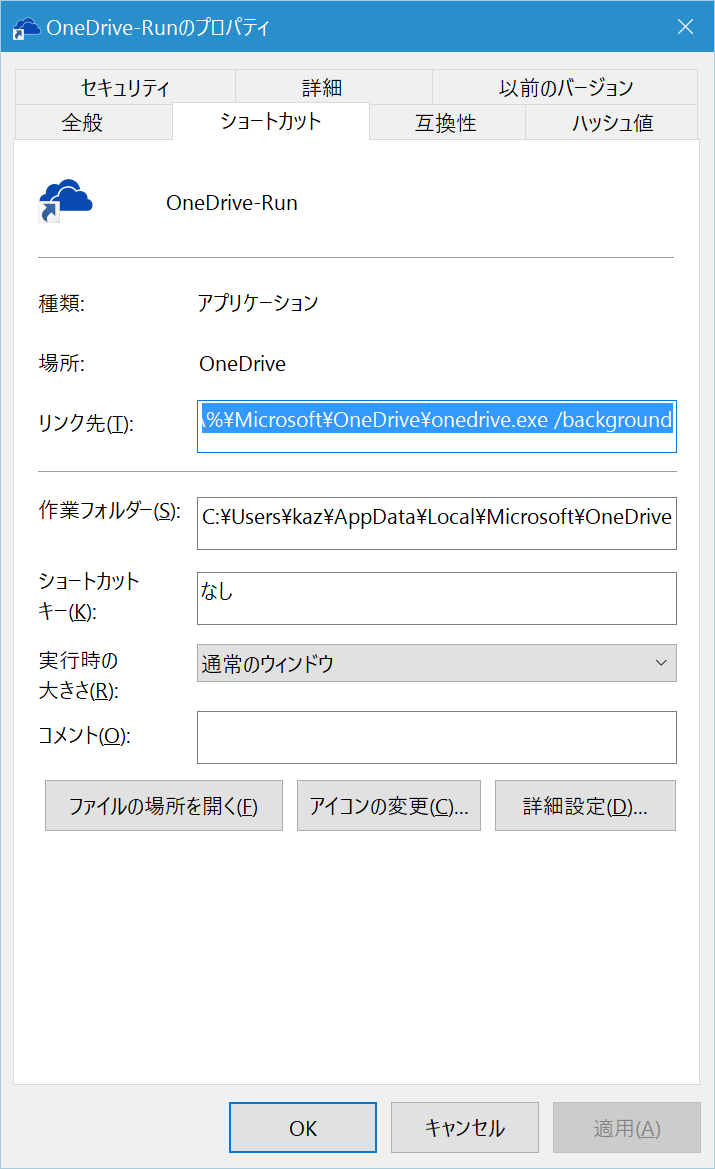Click the ショートカットキー field showing なし
Screen dimensions: 715x1169
point(436,598)
